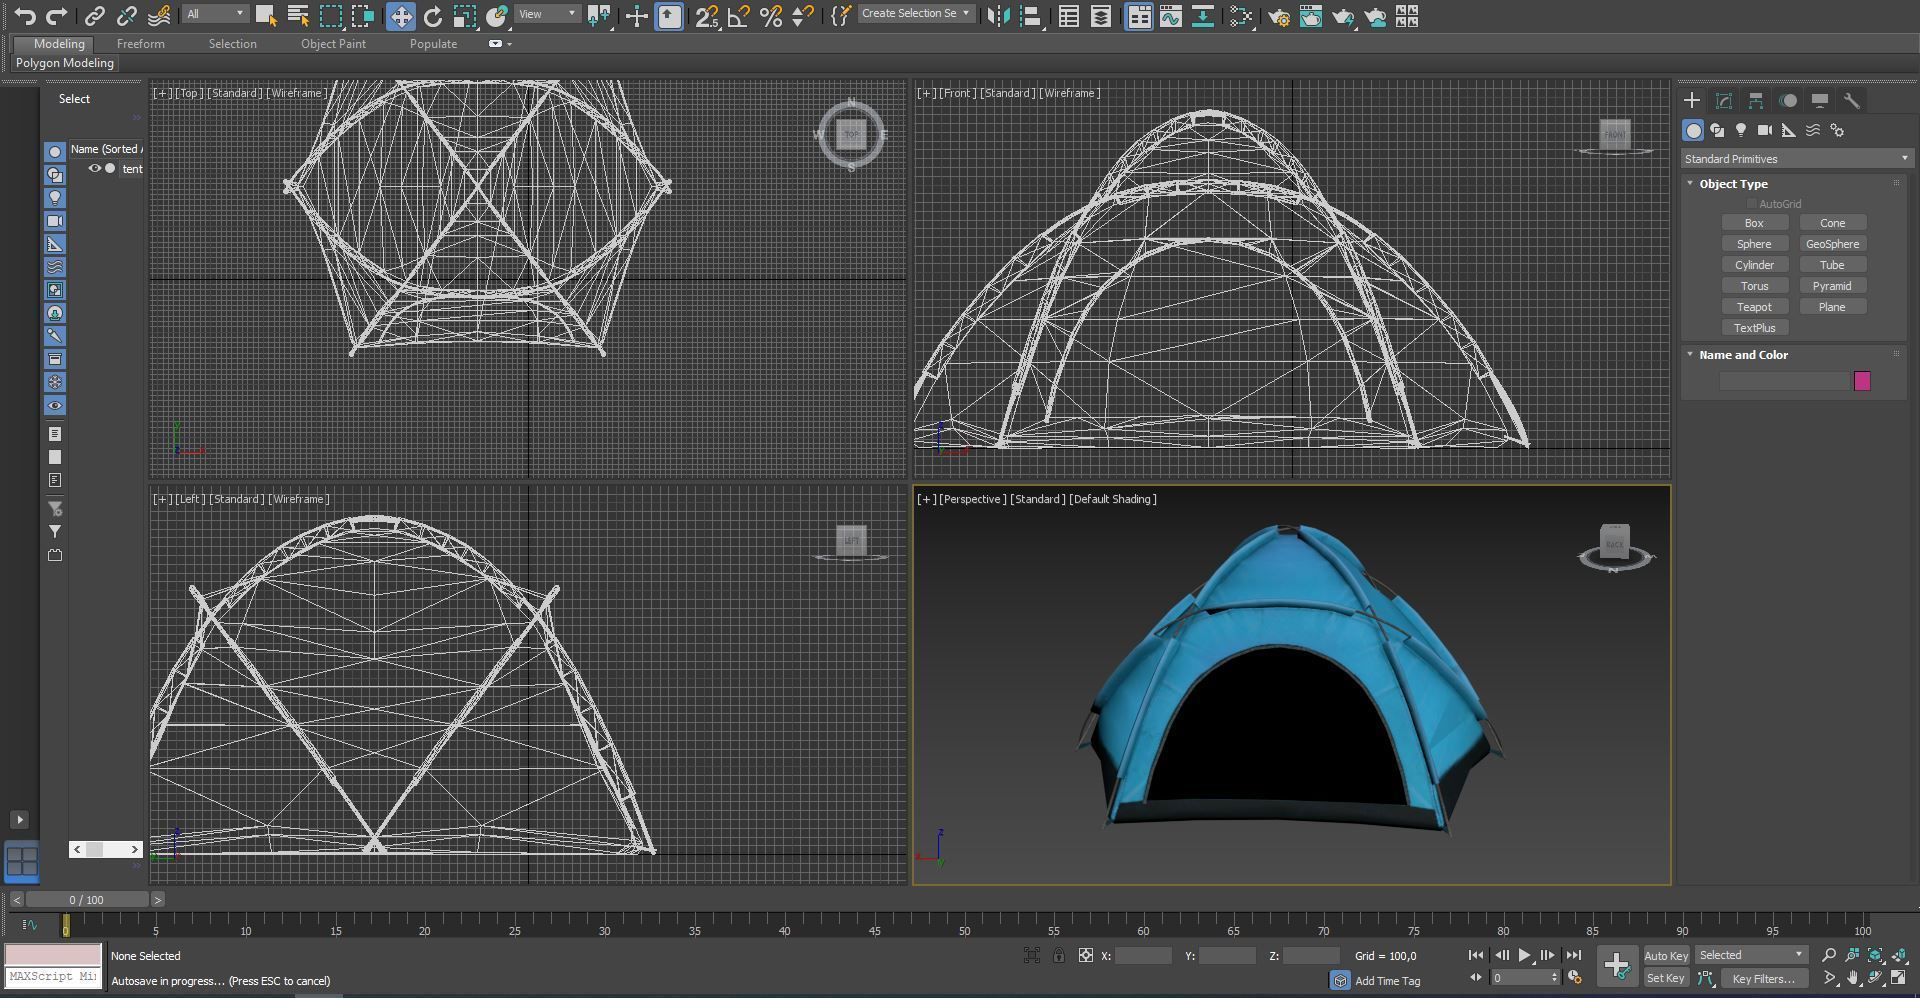Toggle Auto Key animation mode
1920x998 pixels.
[x=1666, y=956]
